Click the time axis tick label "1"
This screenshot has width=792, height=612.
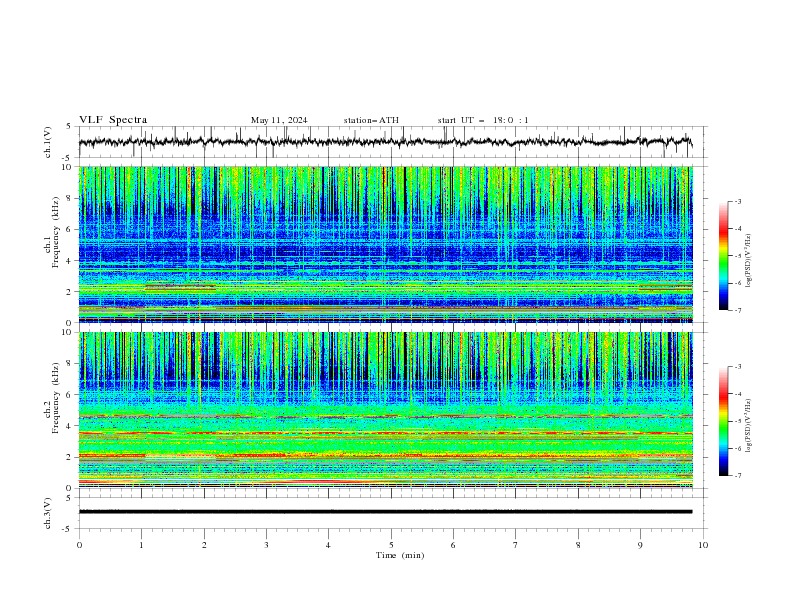[x=141, y=545]
